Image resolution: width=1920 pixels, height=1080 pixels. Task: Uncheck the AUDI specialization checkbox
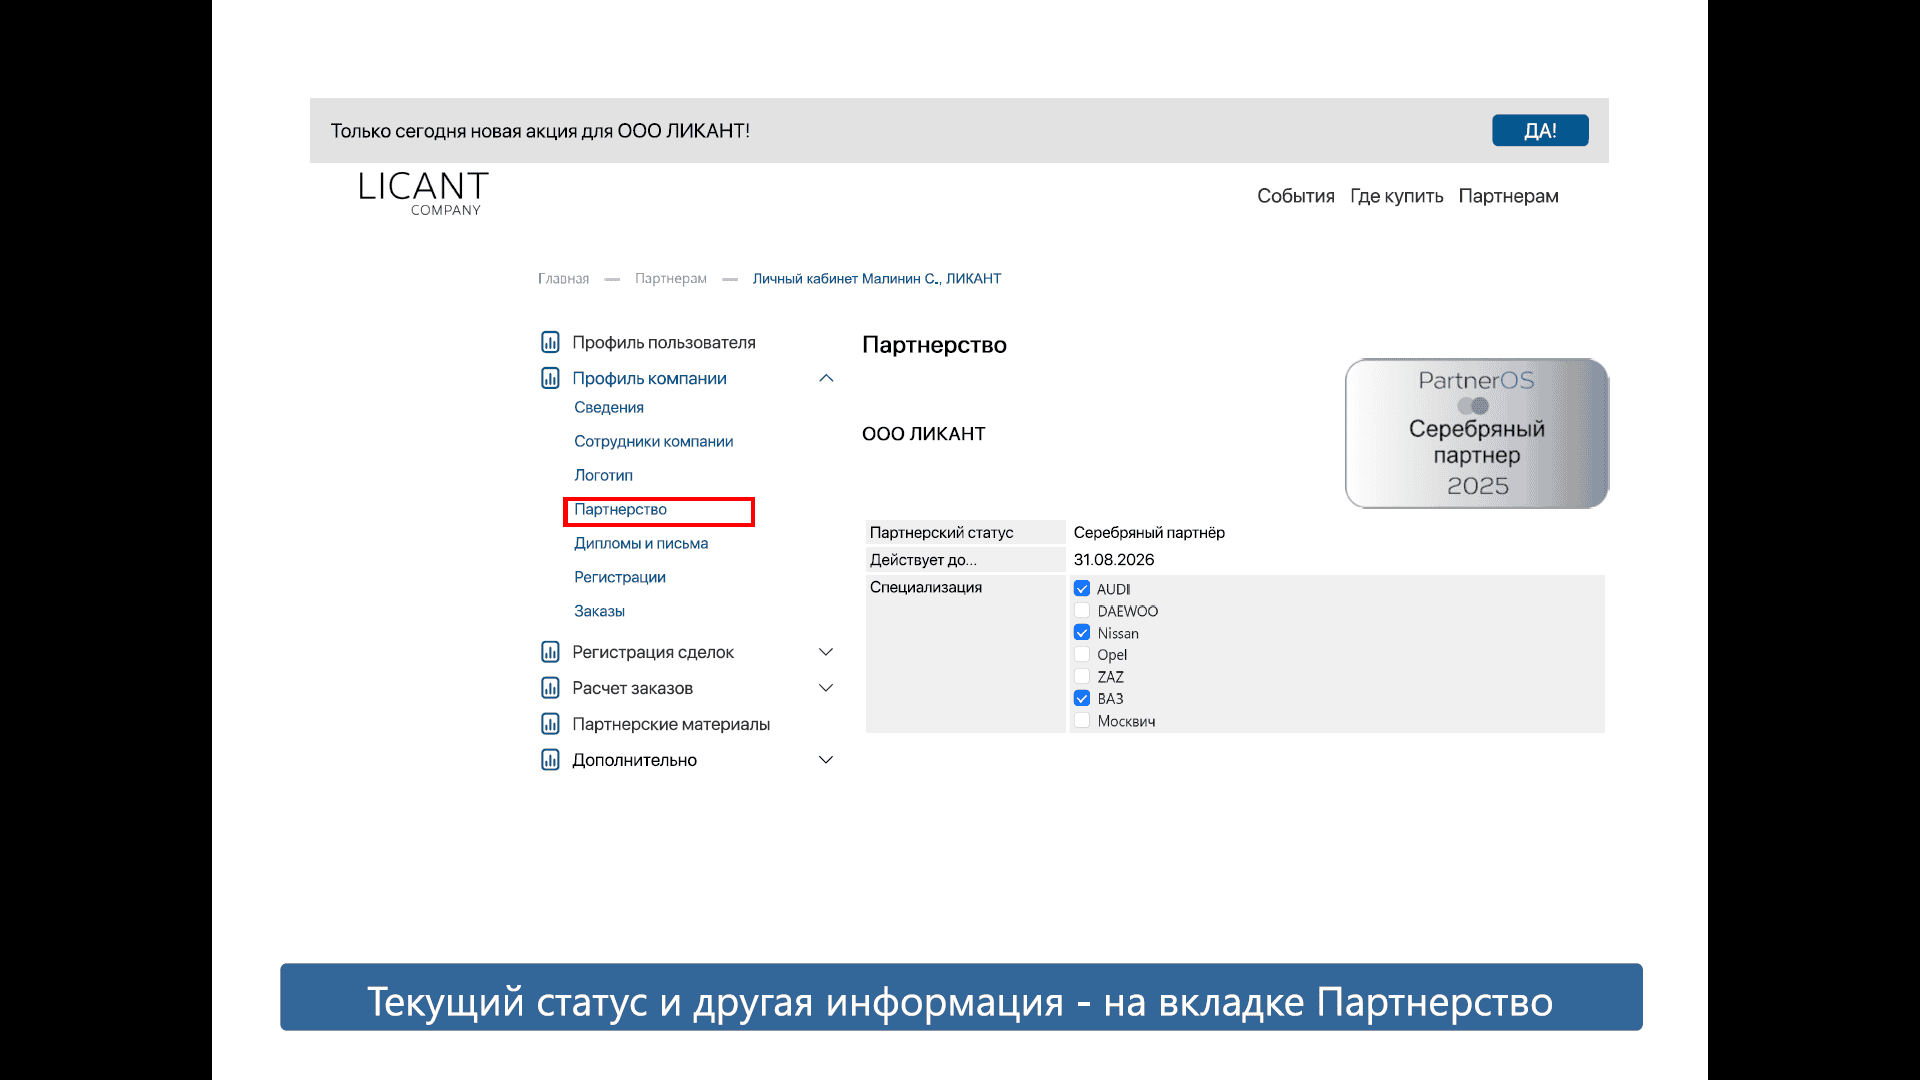click(x=1082, y=589)
